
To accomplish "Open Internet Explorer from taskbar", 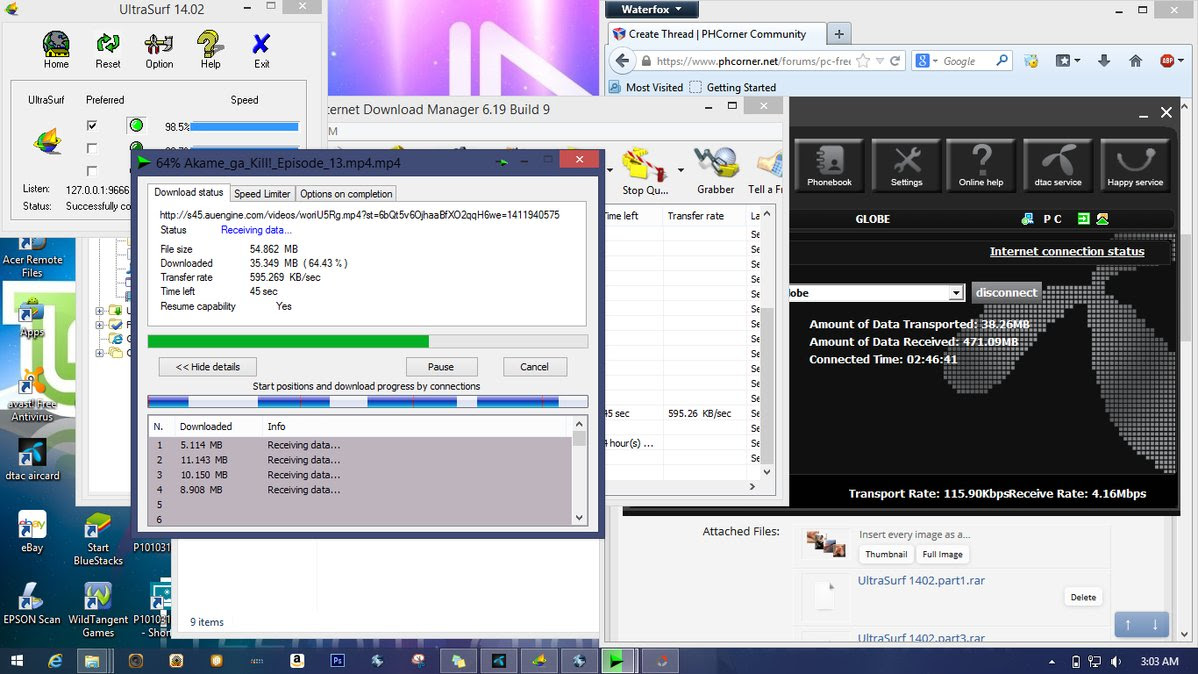I will point(55,661).
